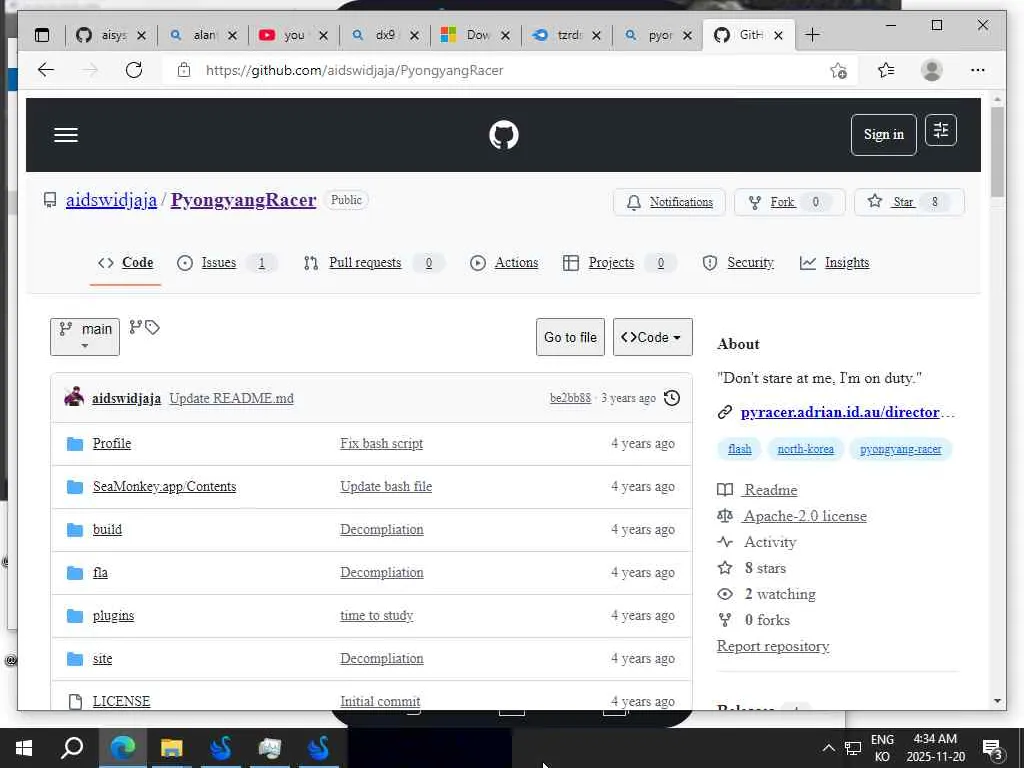Switch to the Issues tab
Image resolution: width=1024 pixels, height=768 pixels.
point(226,263)
